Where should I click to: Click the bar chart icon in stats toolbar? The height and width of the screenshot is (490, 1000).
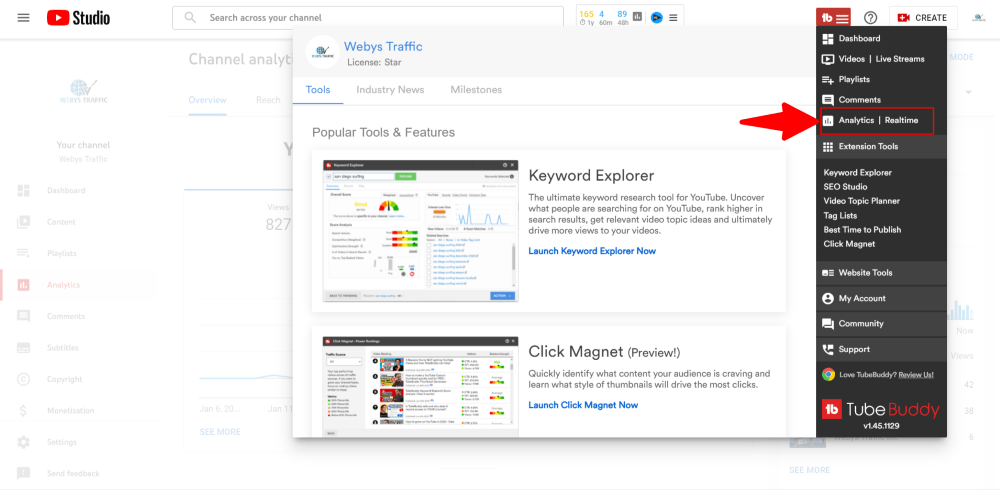pyautogui.click(x=637, y=17)
